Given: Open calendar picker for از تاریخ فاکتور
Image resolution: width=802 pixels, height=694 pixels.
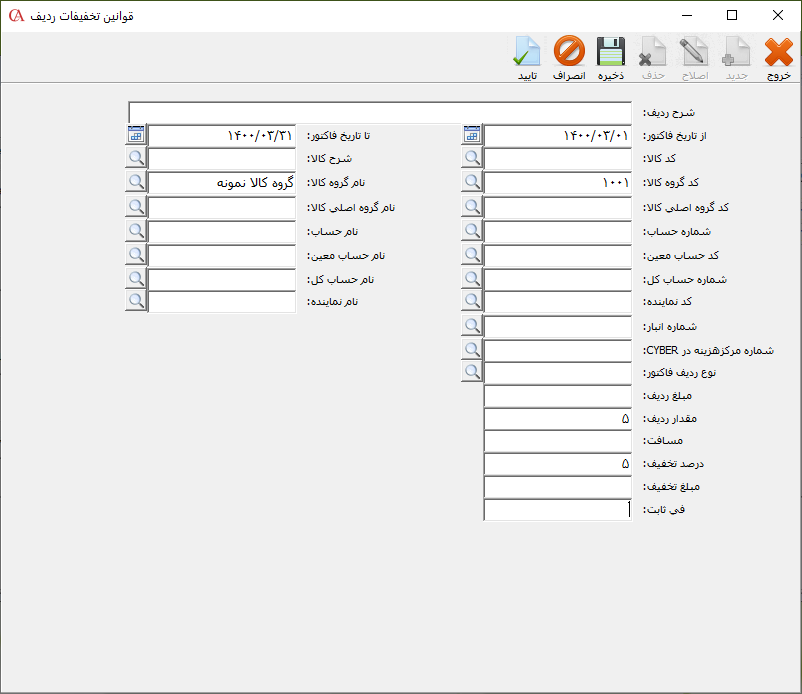Looking at the screenshot, I should tap(472, 135).
